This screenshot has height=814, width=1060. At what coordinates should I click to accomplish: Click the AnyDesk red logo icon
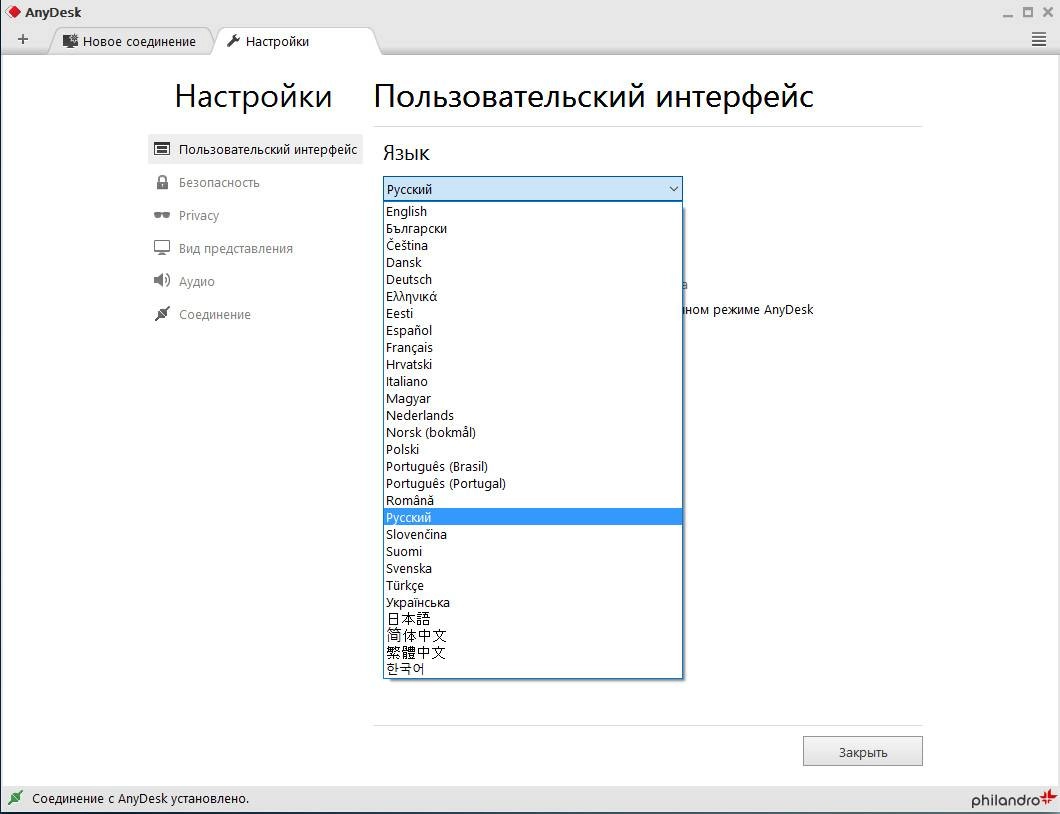coord(13,12)
